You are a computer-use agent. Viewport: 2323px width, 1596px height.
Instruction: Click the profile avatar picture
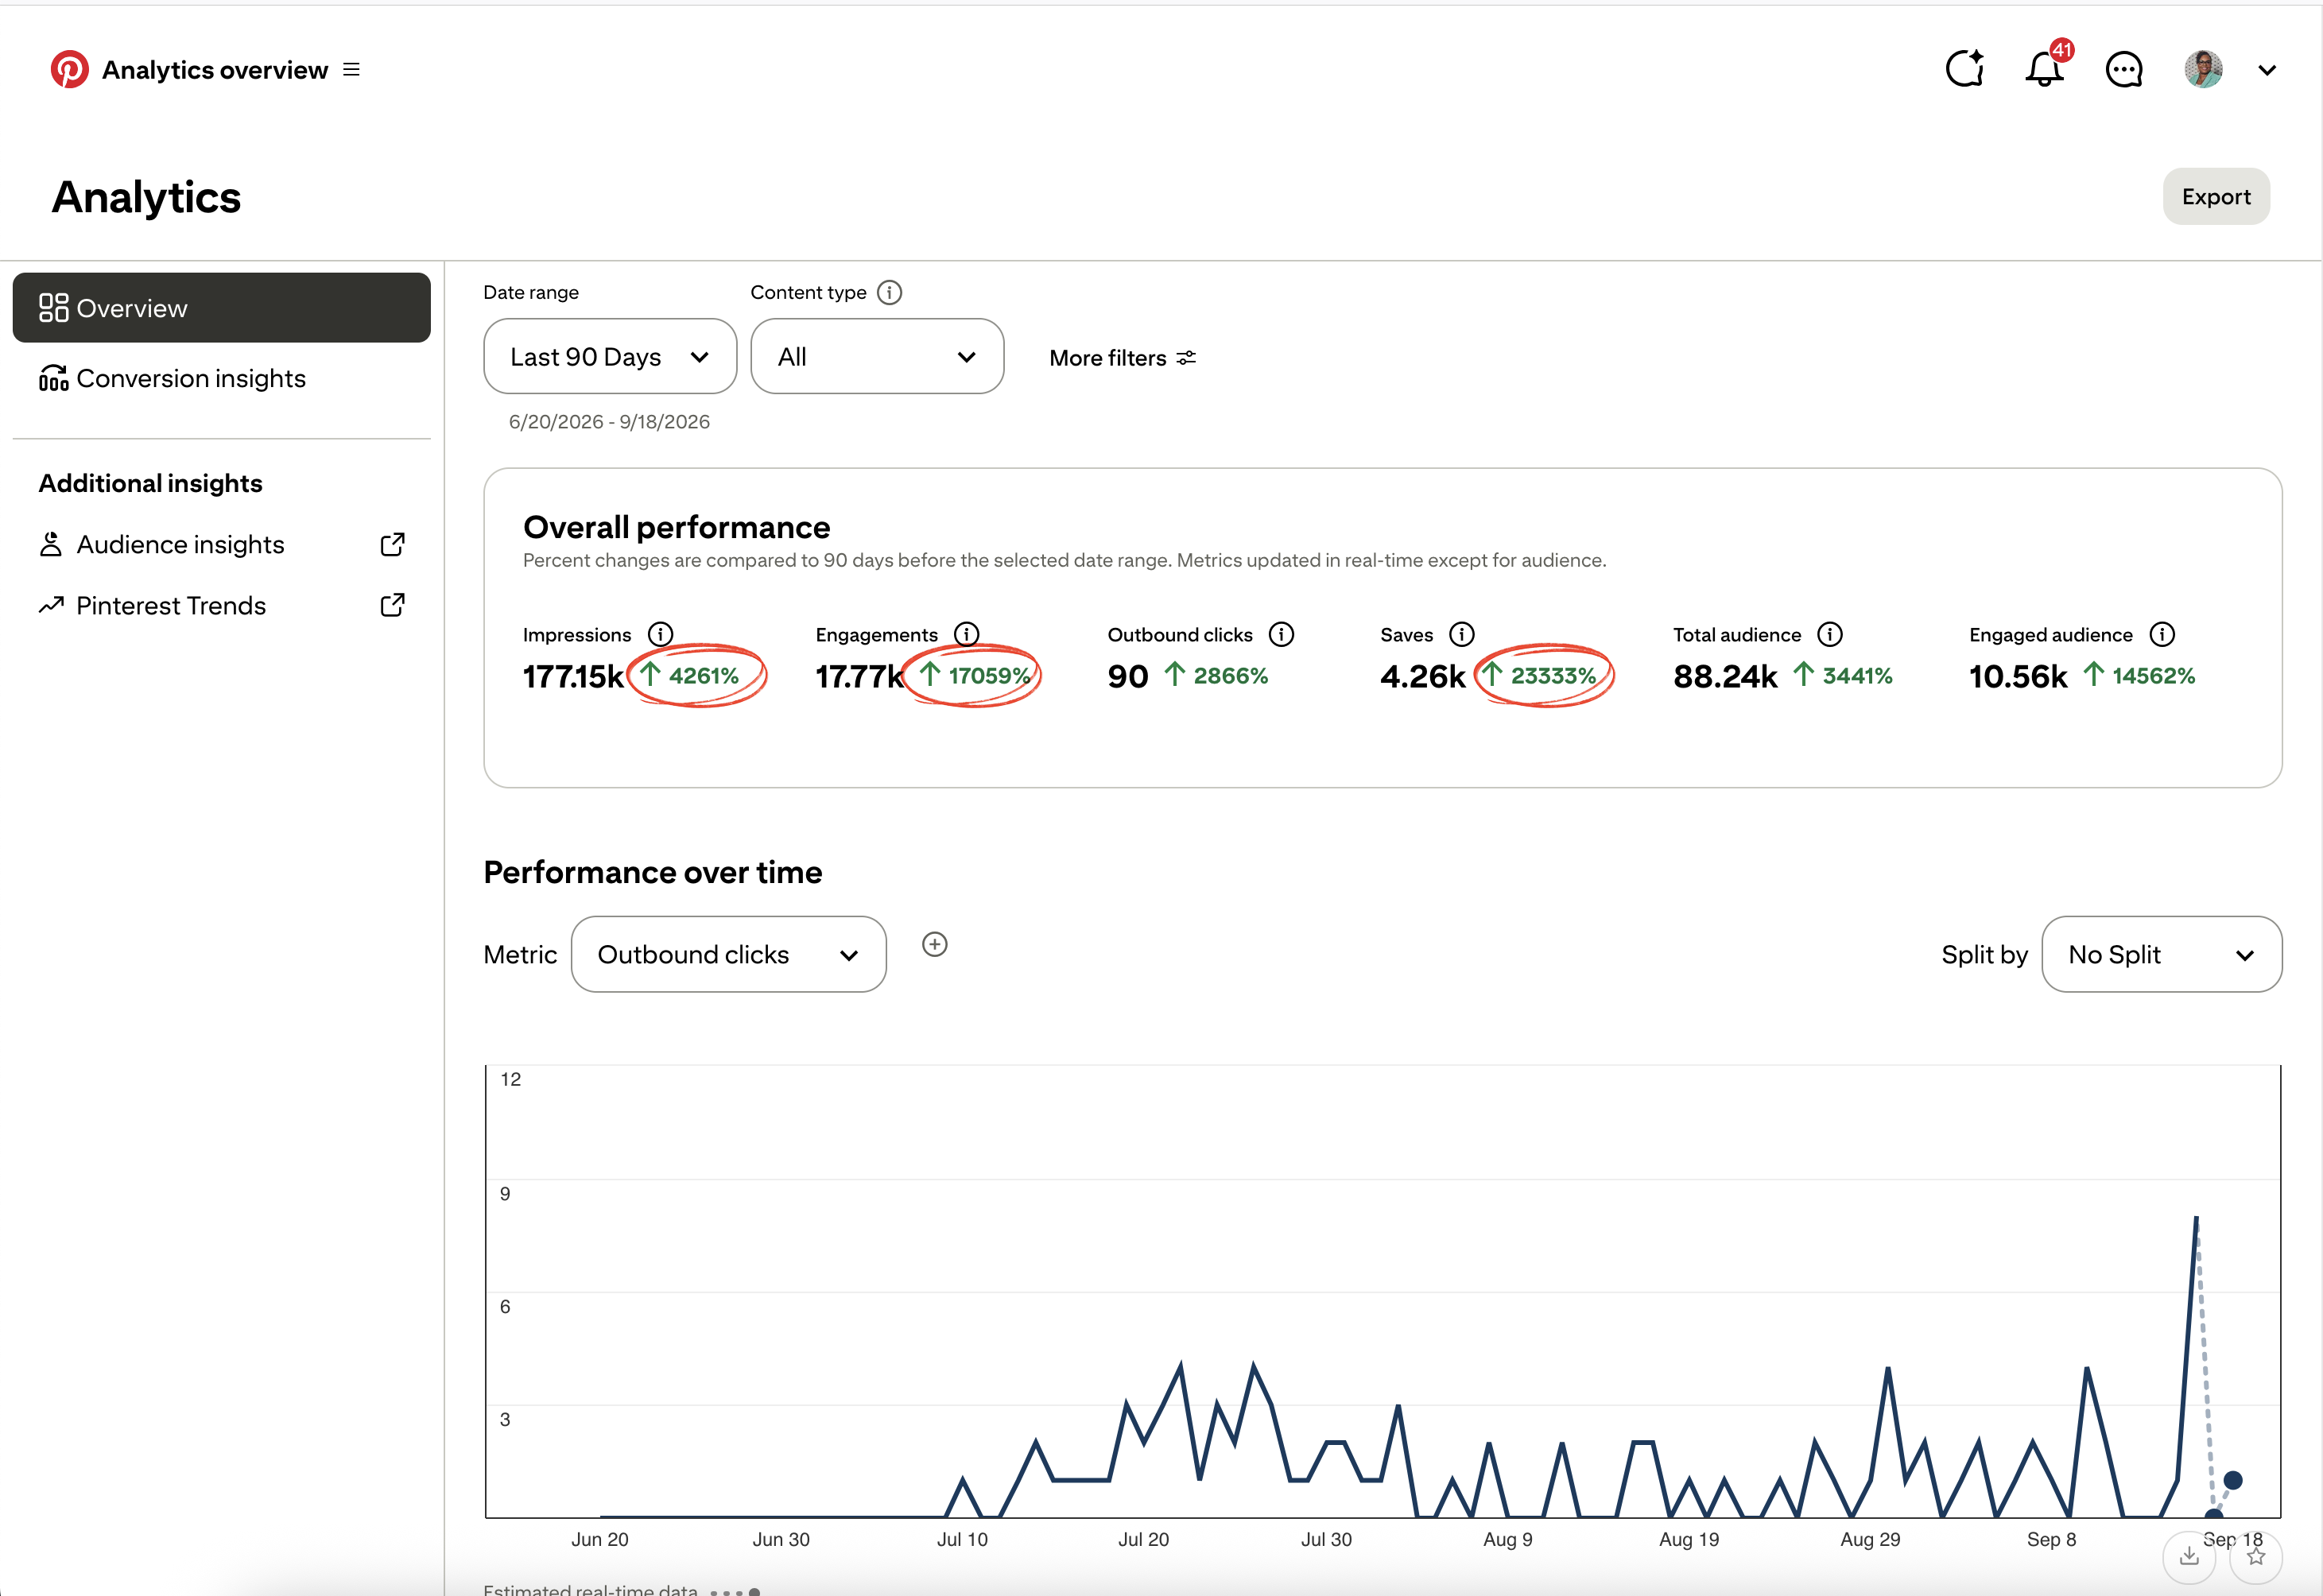(x=2203, y=69)
